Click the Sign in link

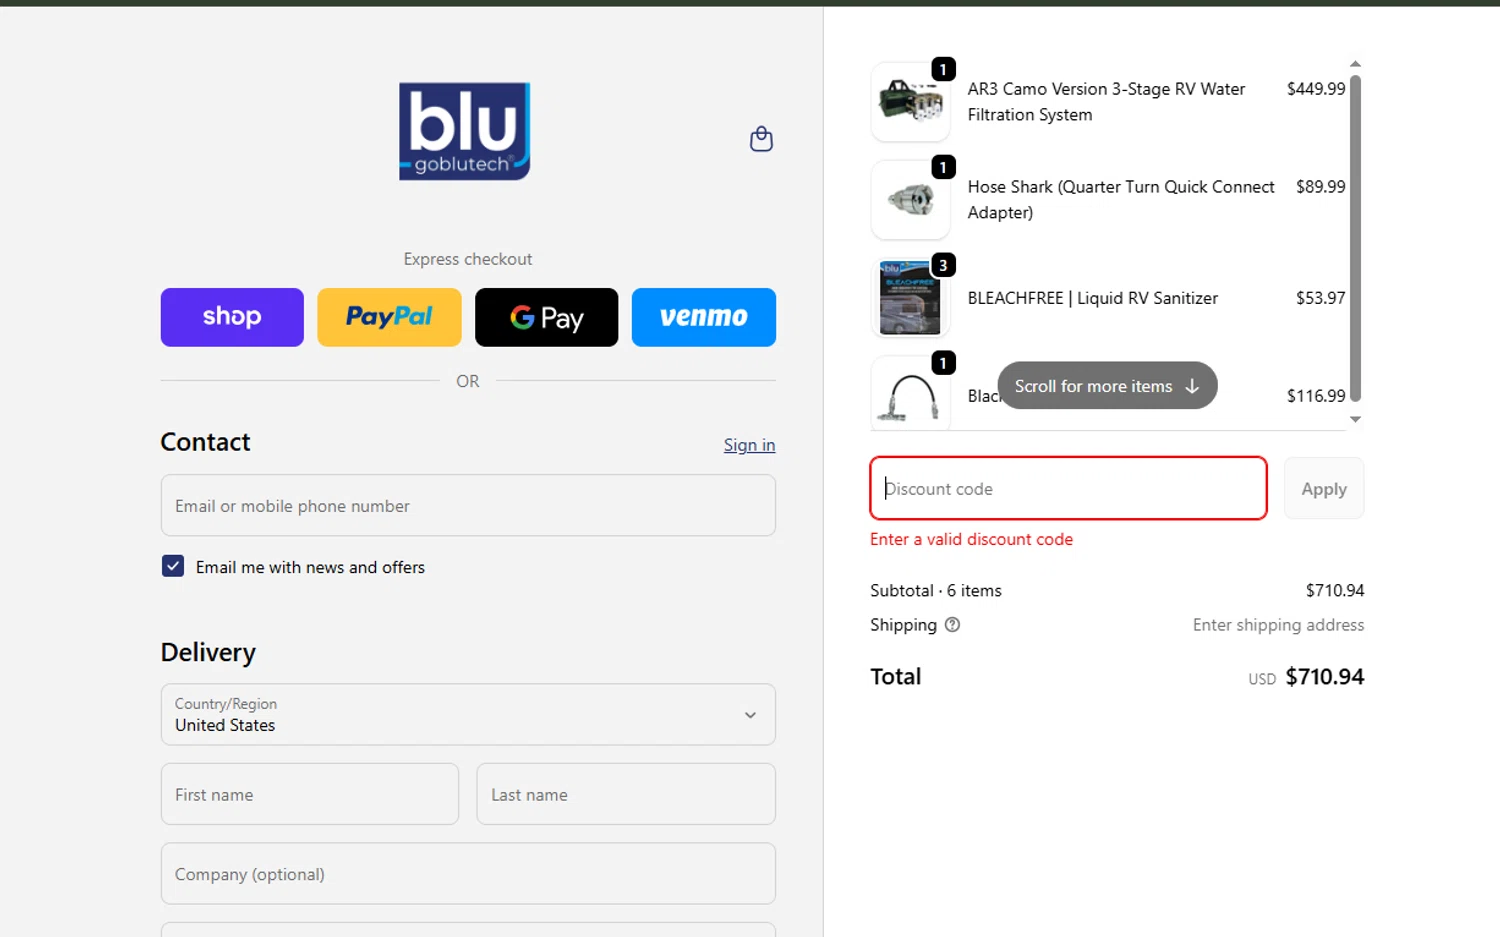coord(749,445)
